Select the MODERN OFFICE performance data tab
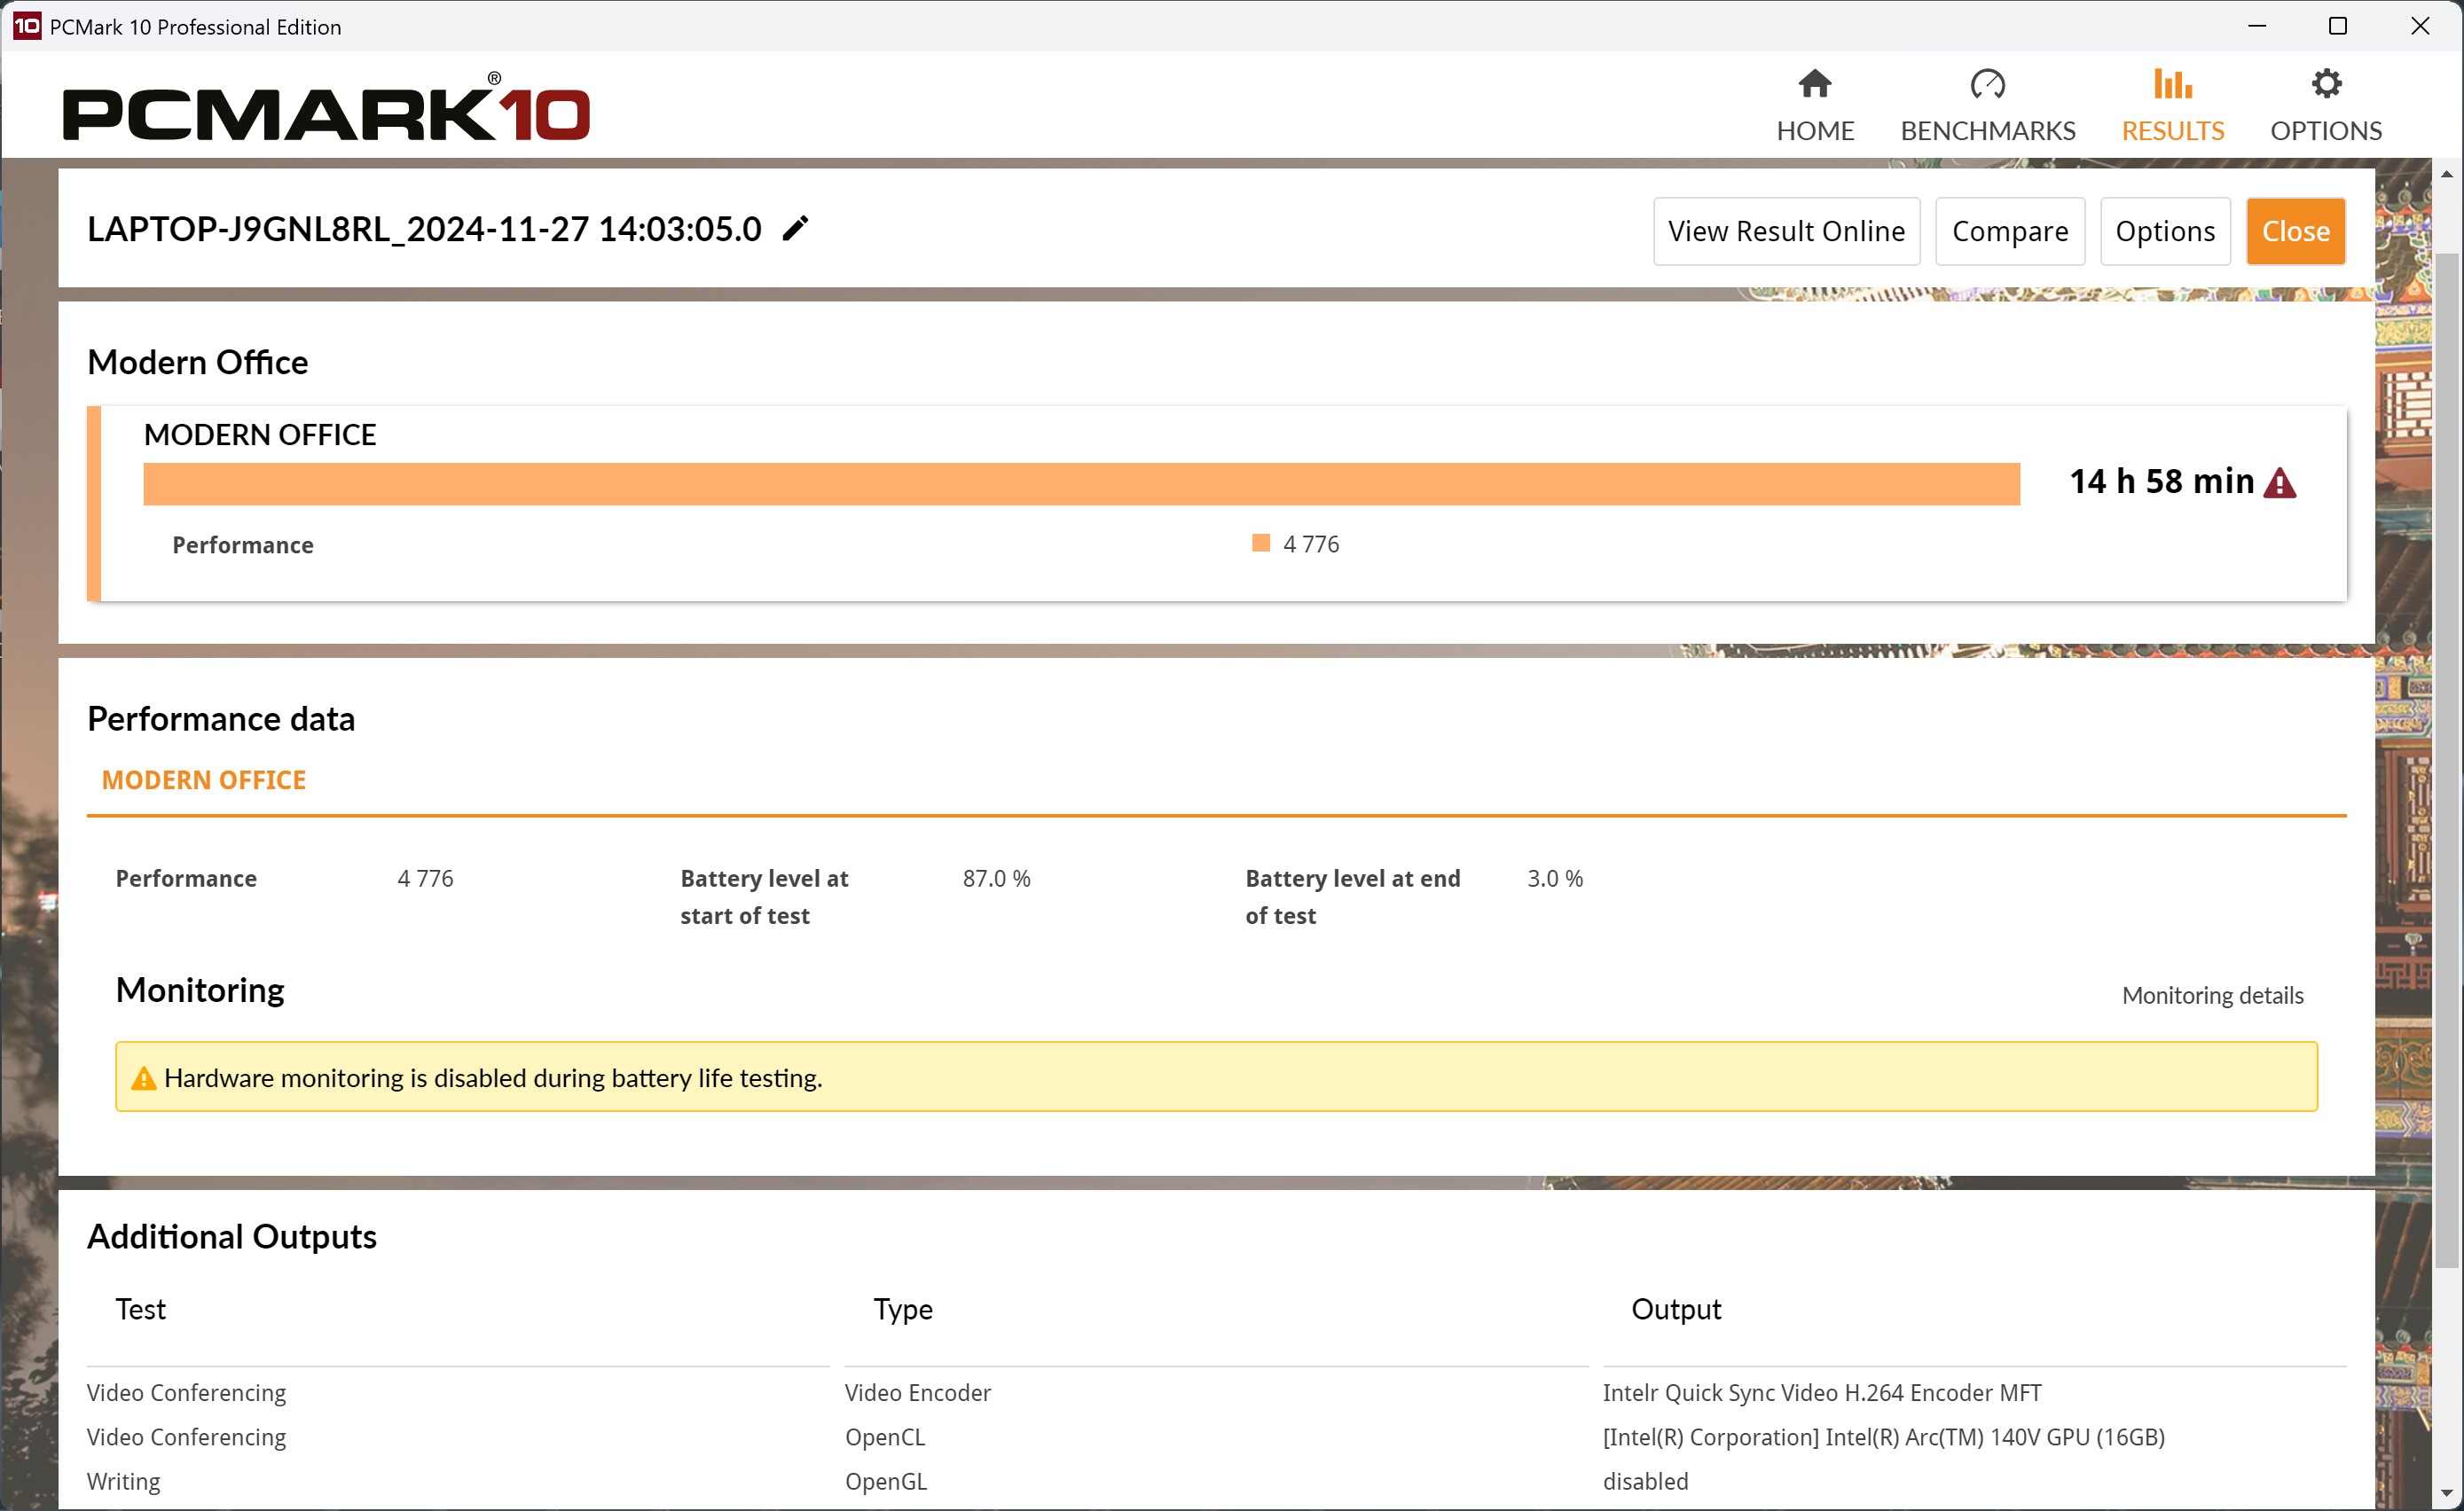Image resolution: width=2464 pixels, height=1511 pixels. coord(204,780)
